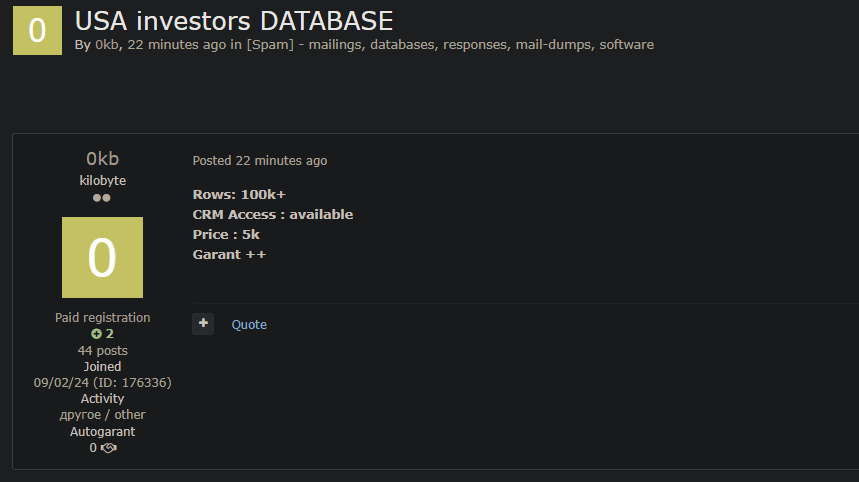This screenshot has width=859, height=482.
Task: Click the 'другое / other' activity value
Action: (102, 415)
